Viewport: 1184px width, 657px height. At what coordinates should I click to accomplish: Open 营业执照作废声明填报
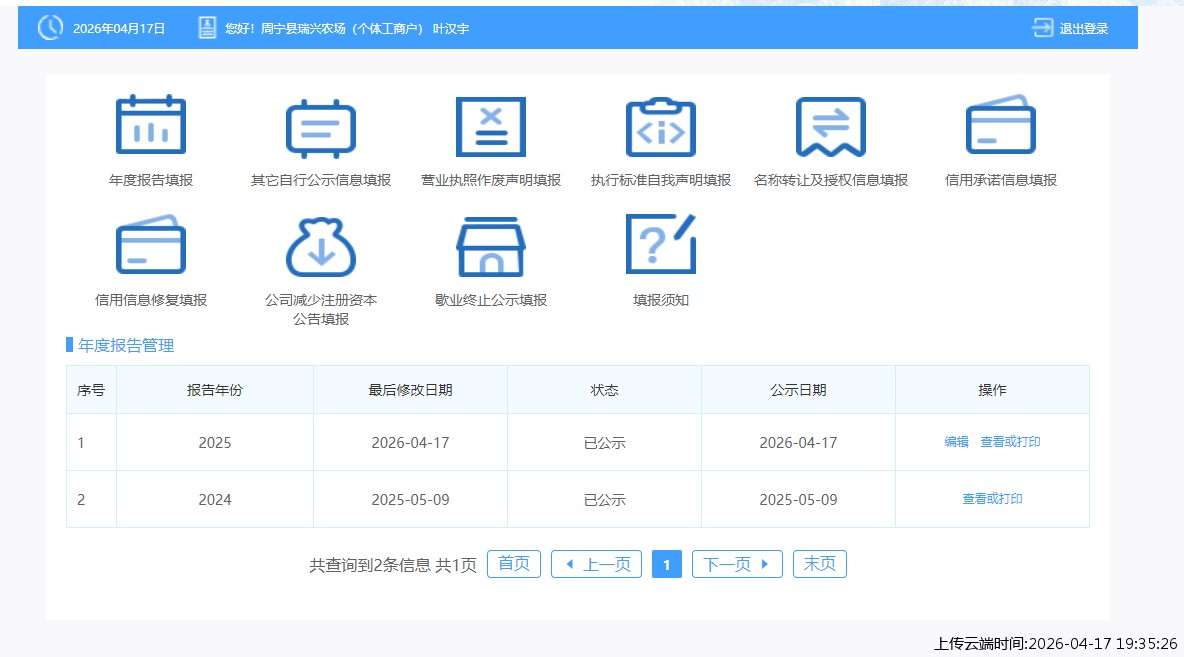(490, 127)
